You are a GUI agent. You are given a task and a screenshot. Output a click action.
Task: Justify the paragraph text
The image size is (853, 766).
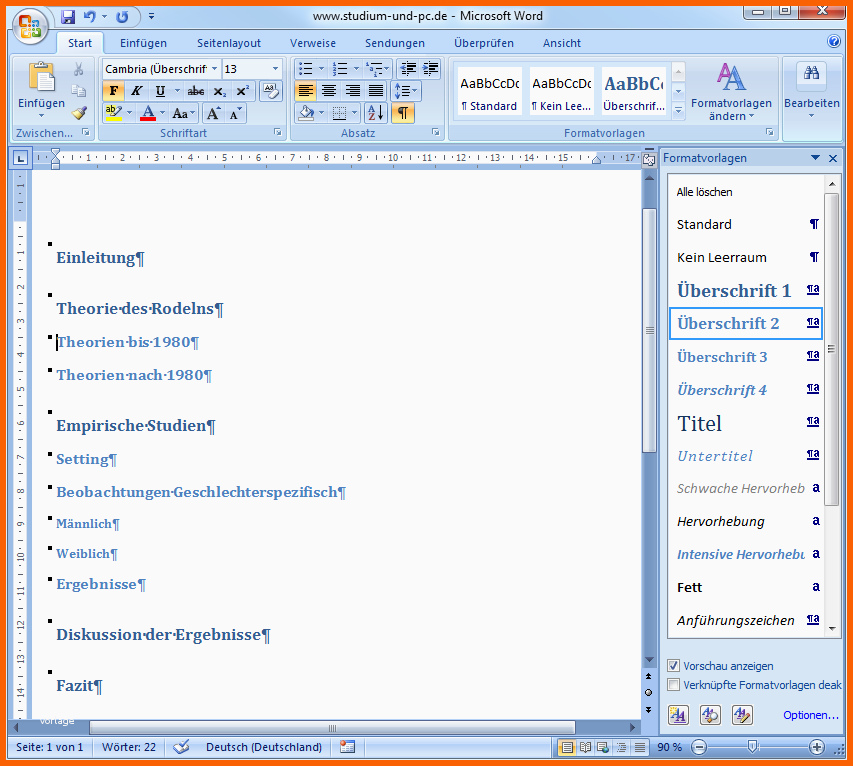376,91
